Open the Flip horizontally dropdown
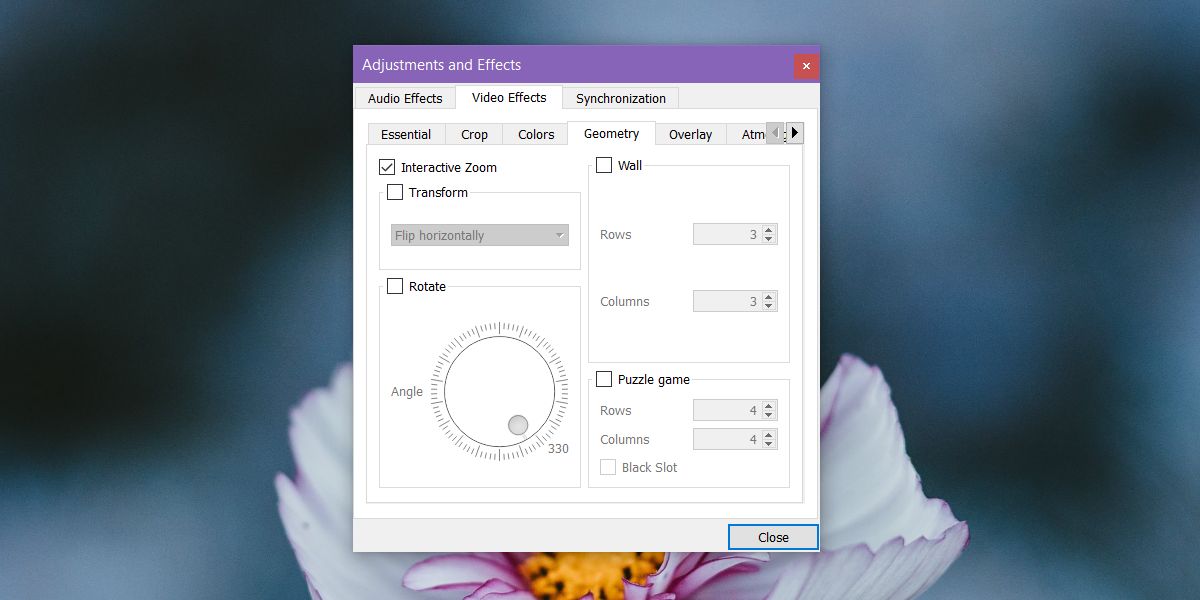 [480, 235]
